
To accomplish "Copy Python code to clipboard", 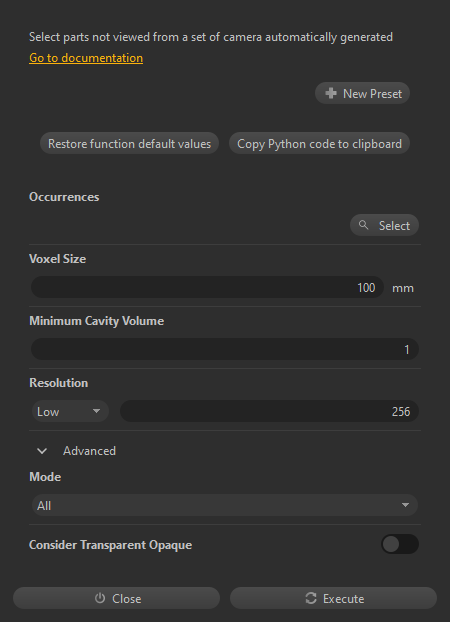I will [319, 144].
